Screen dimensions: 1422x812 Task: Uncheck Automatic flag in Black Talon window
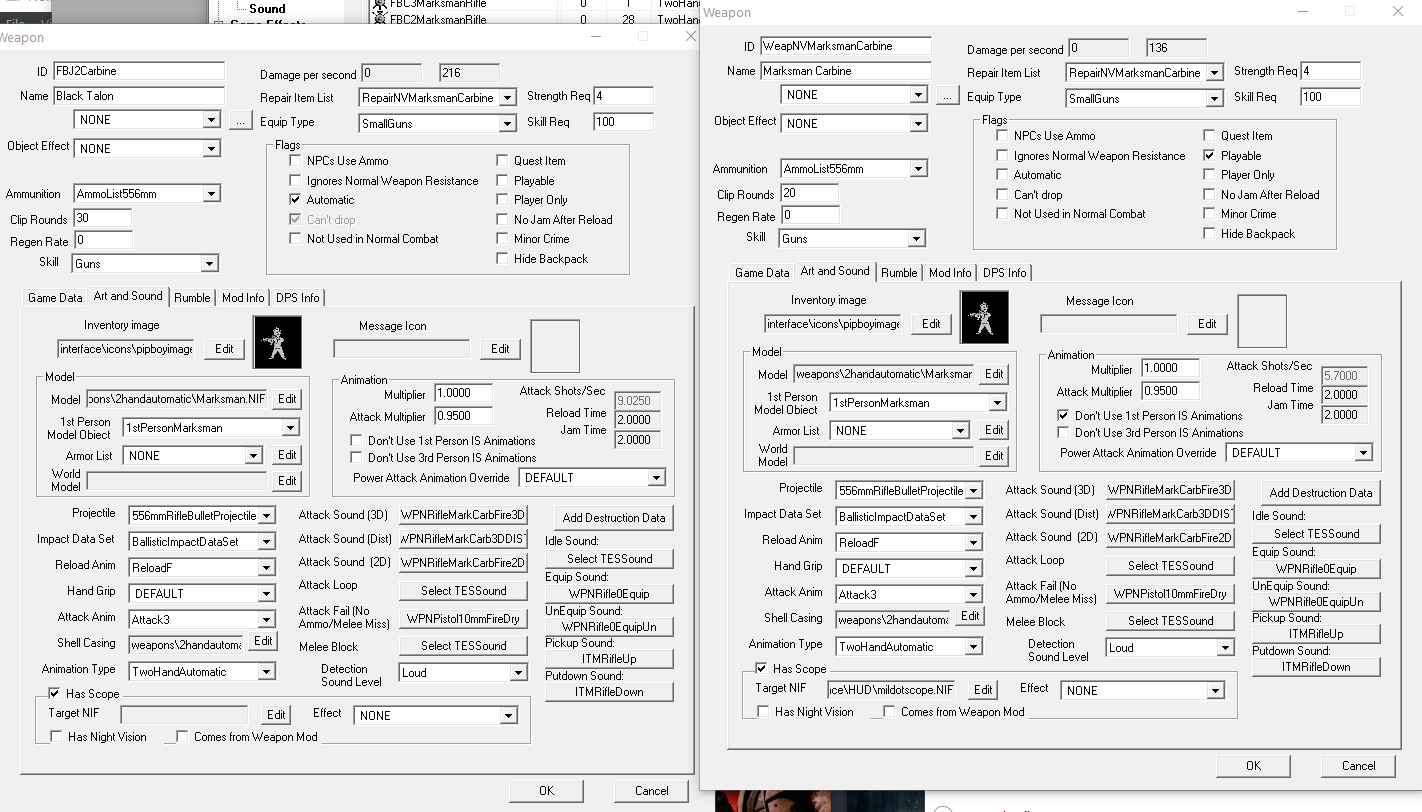pos(295,200)
